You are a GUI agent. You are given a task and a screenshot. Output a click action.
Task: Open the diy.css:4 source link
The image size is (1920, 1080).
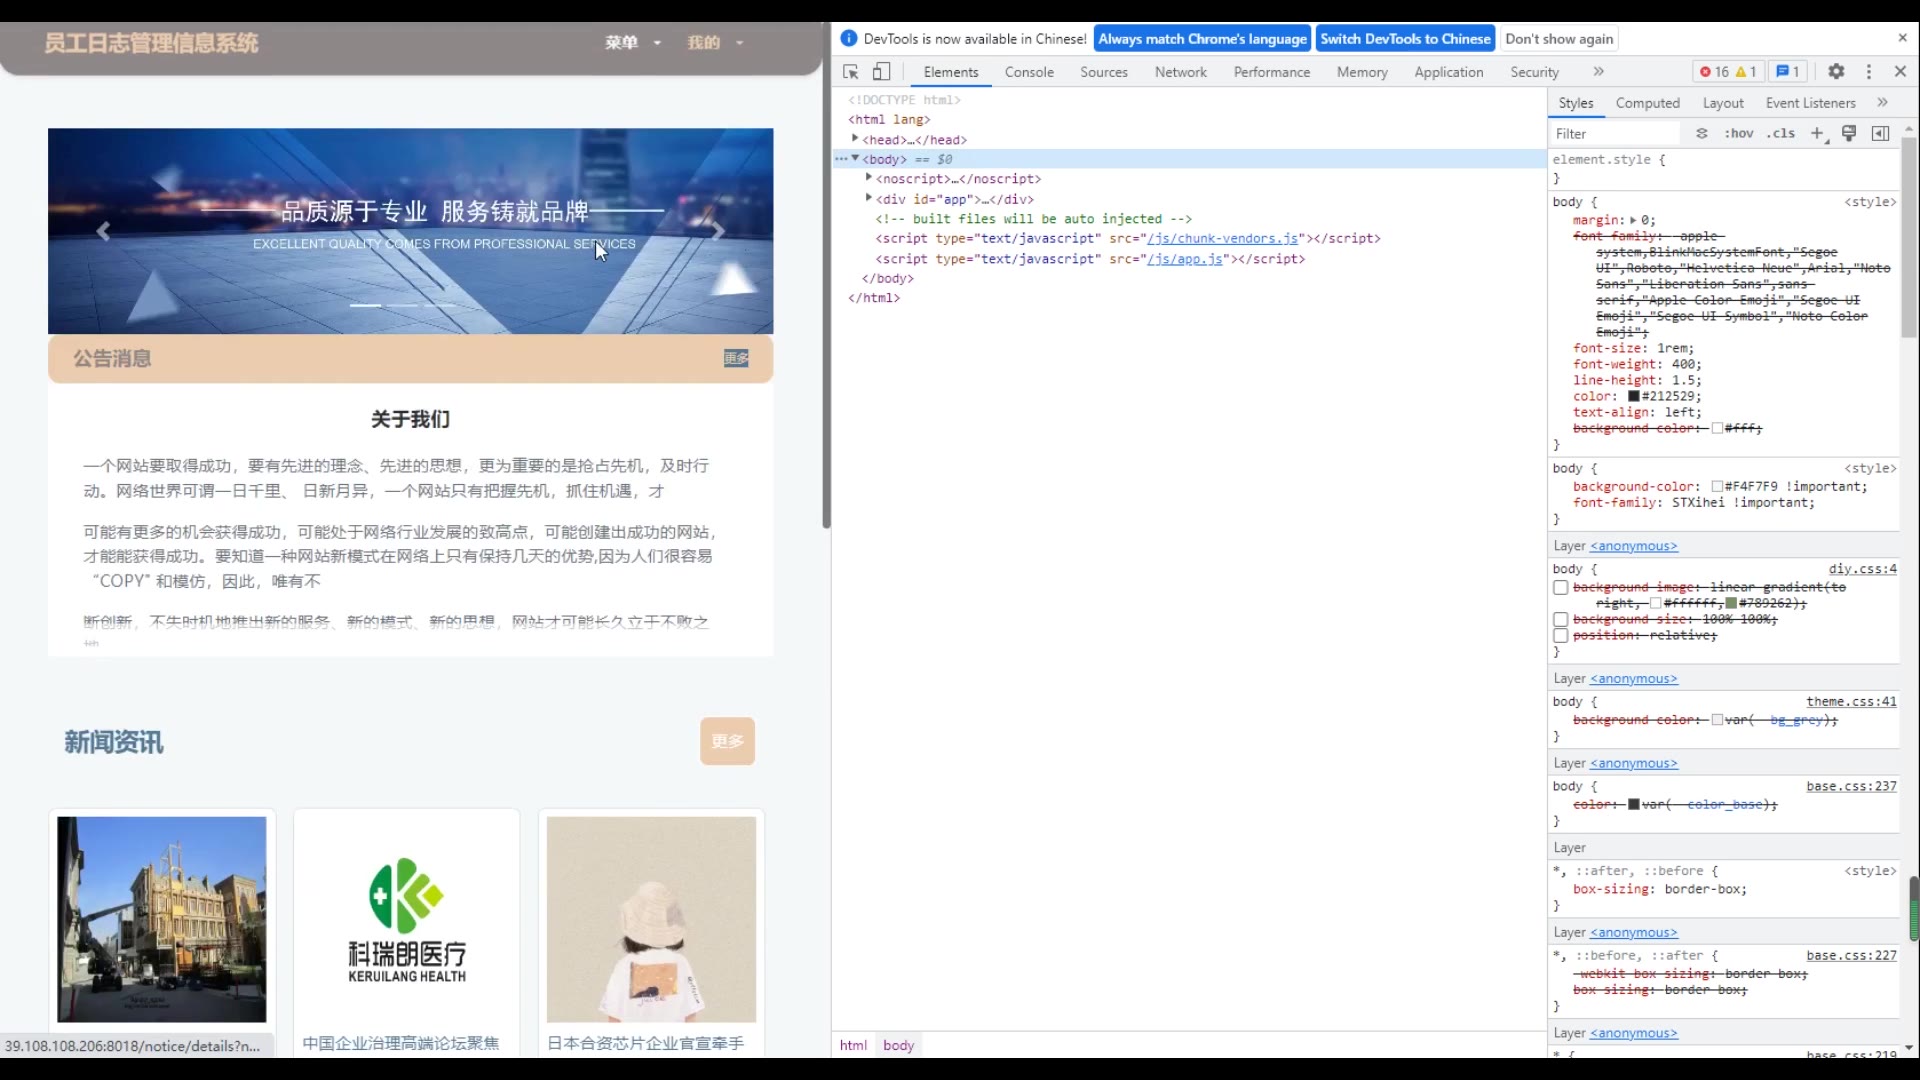pos(1862,569)
